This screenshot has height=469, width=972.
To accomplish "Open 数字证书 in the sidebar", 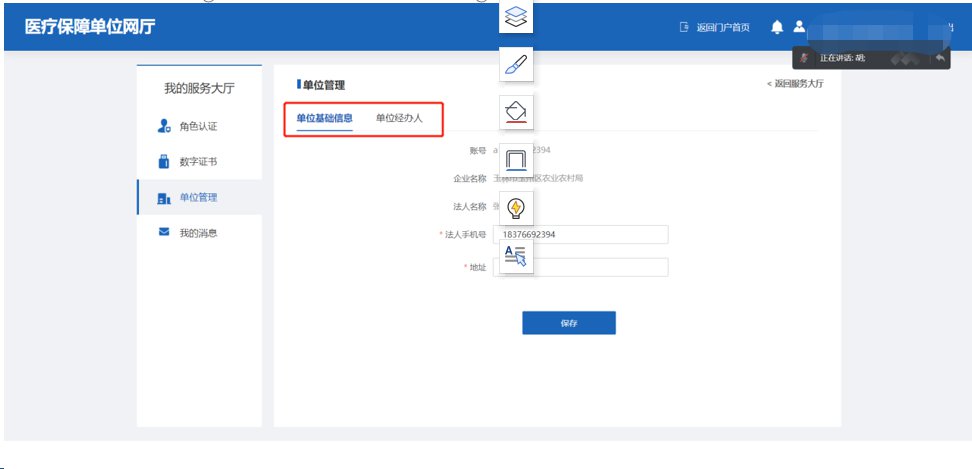I will coord(197,162).
